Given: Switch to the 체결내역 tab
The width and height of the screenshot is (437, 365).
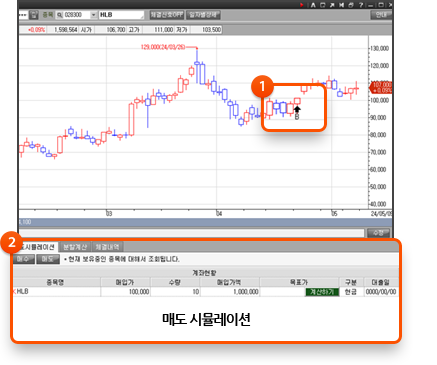Looking at the screenshot, I should (x=107, y=247).
